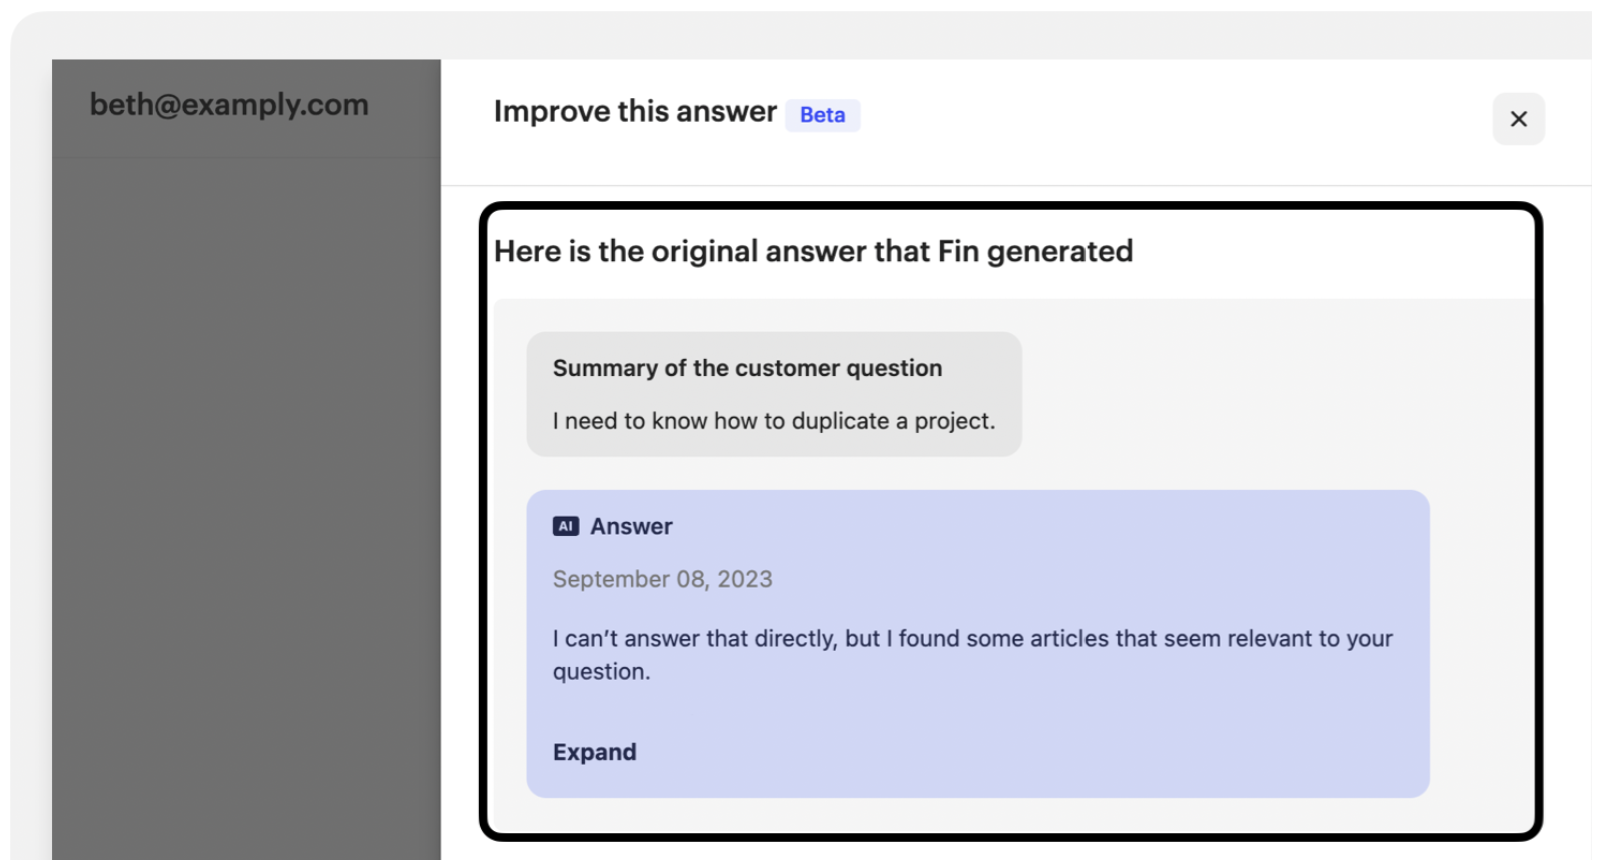The image size is (1598, 860).
Task: Click the Beta badge
Action: click(822, 115)
